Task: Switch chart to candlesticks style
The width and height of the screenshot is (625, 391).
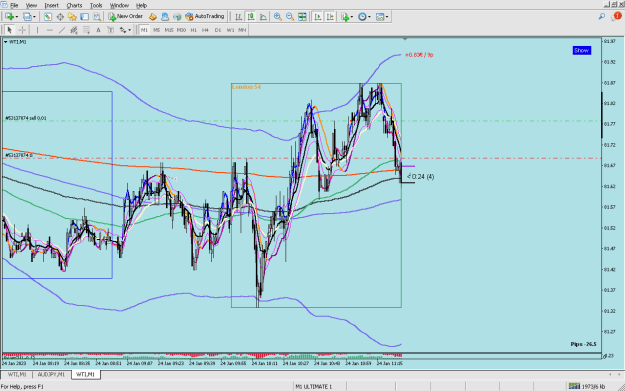Action: pos(251,17)
